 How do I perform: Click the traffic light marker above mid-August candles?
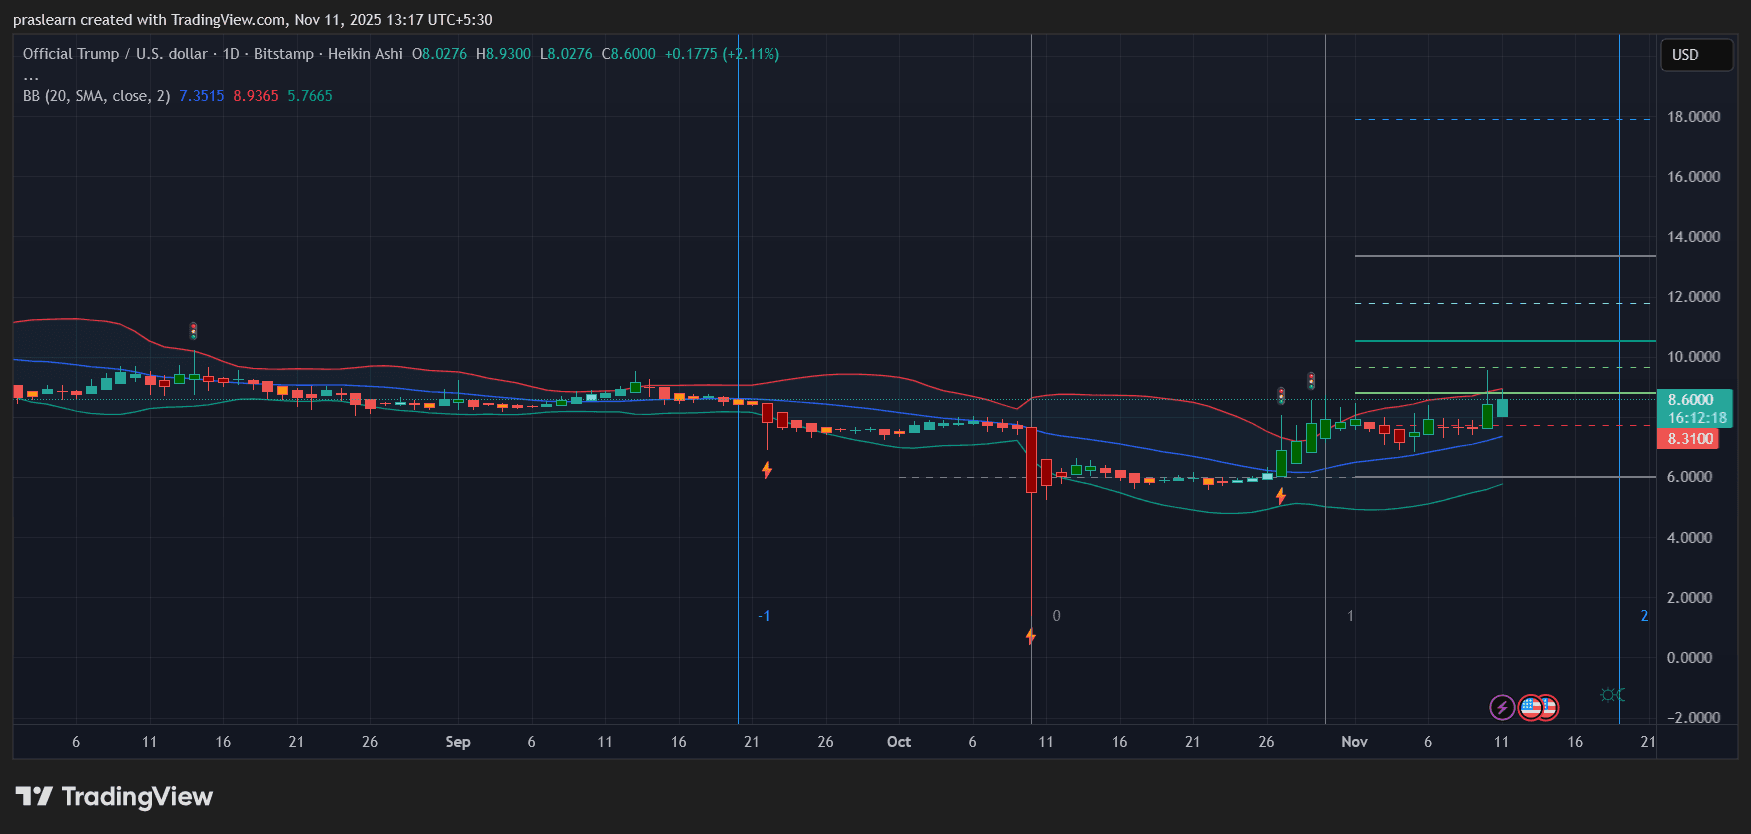click(193, 331)
